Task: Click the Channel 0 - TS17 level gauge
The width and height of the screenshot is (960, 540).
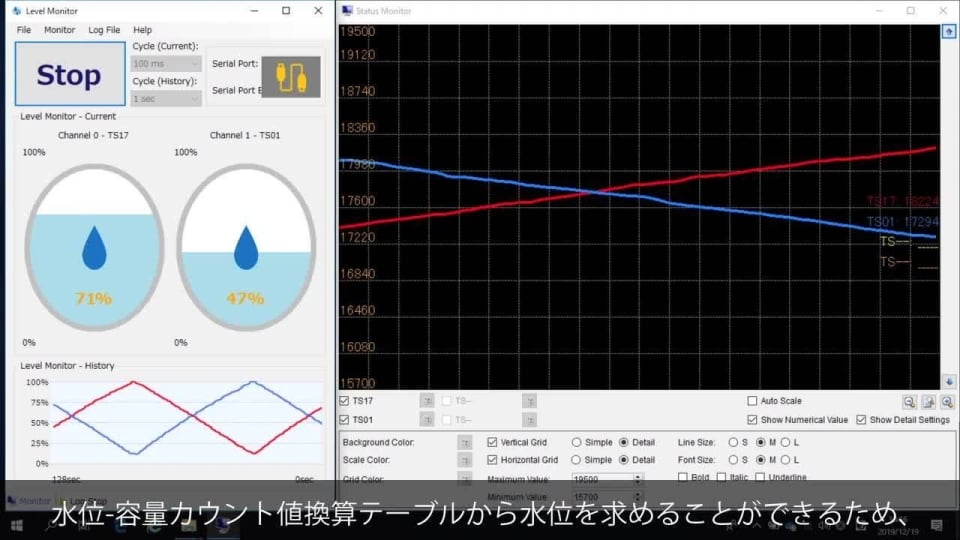Action: click(94, 247)
